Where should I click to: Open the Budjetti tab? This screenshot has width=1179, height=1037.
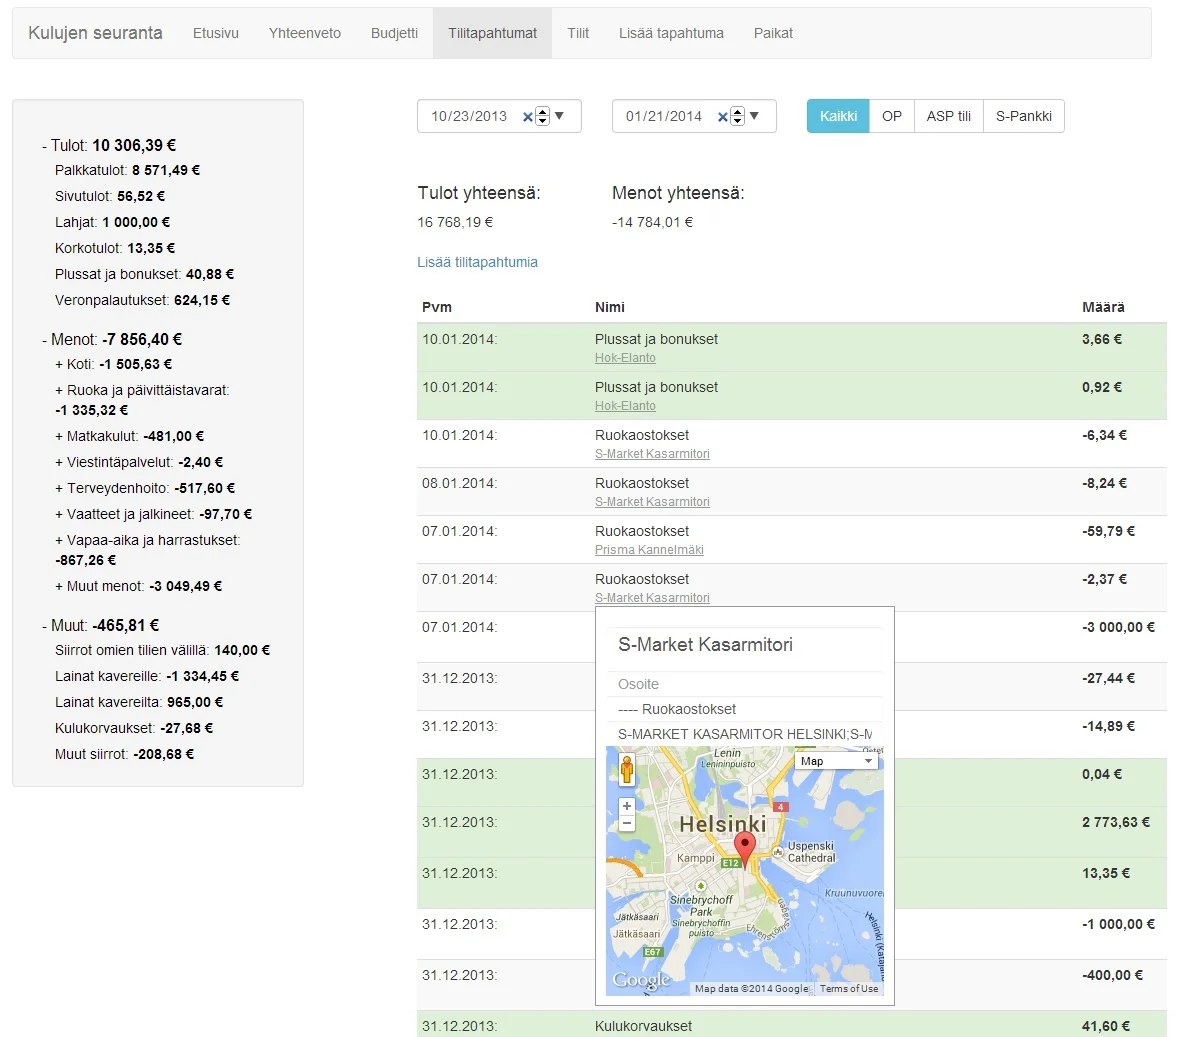(394, 33)
